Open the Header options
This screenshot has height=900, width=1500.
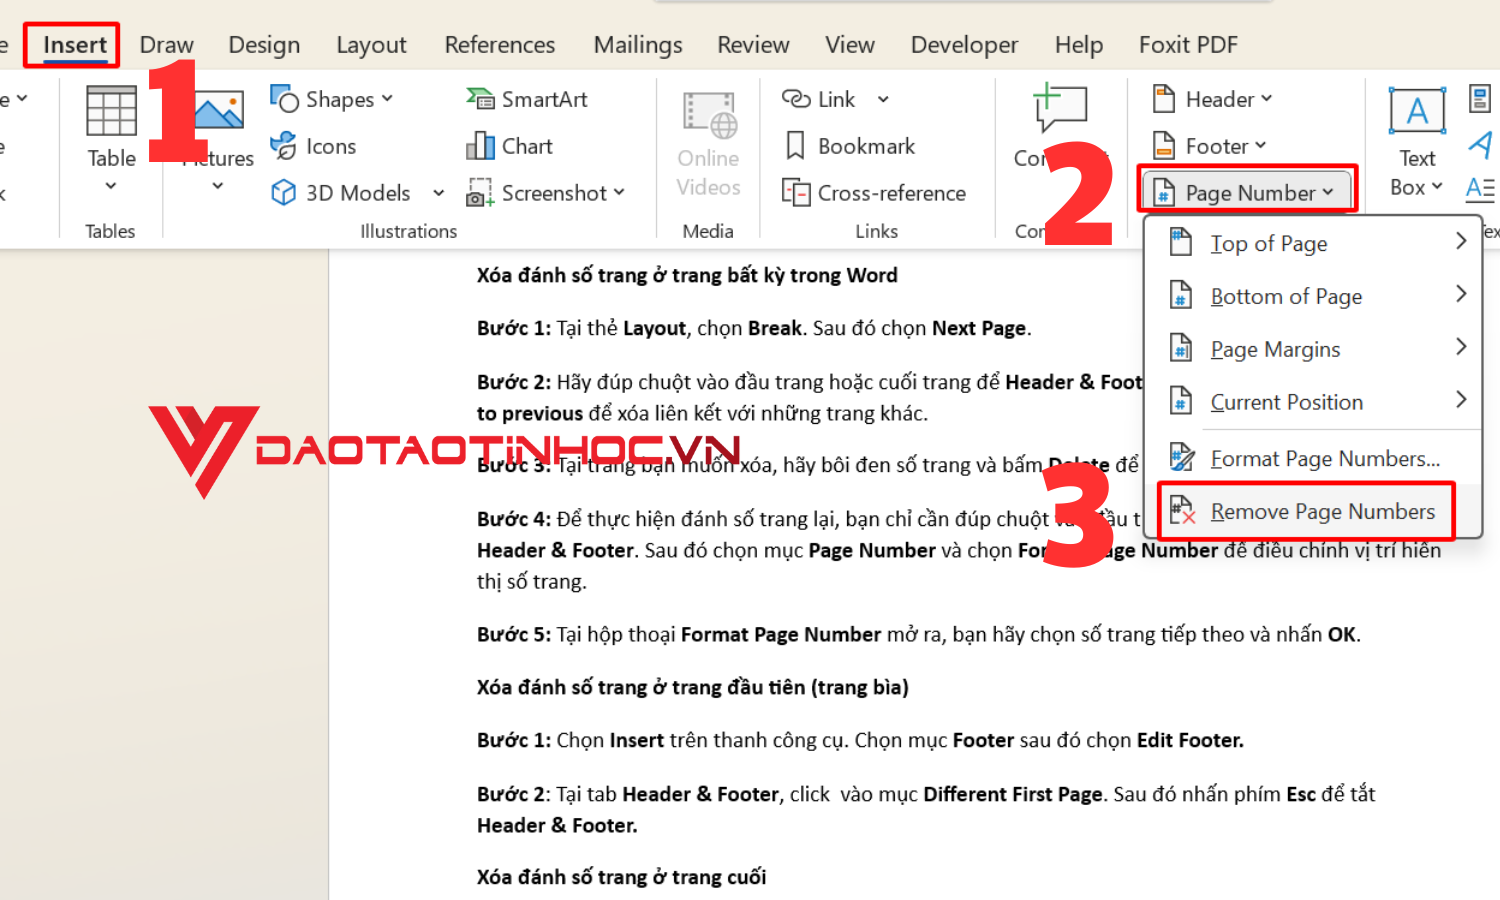pyautogui.click(x=1211, y=99)
